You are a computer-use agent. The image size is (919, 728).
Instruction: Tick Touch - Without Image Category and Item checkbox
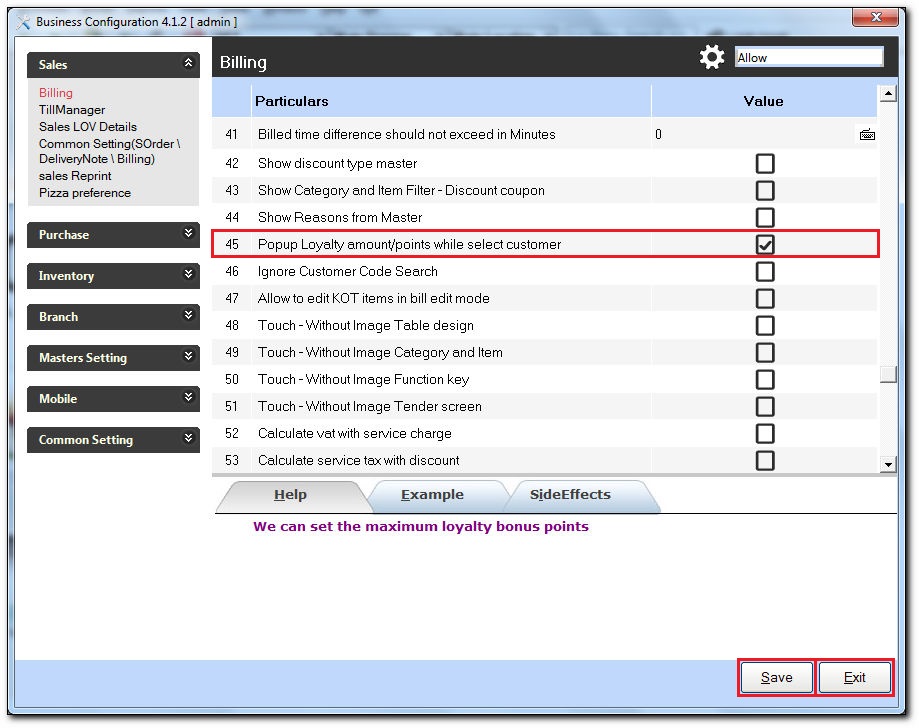click(764, 352)
